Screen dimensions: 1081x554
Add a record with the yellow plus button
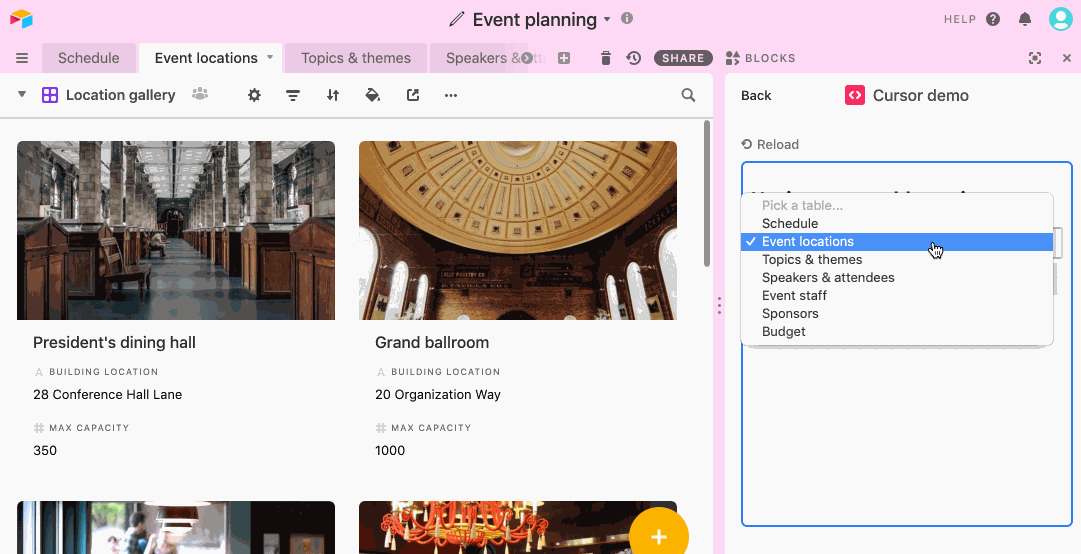(x=659, y=536)
